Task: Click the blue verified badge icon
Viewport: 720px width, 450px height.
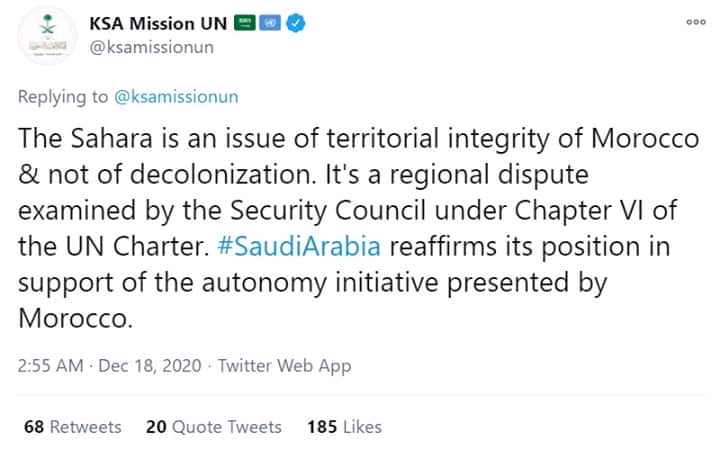Action: [x=295, y=24]
